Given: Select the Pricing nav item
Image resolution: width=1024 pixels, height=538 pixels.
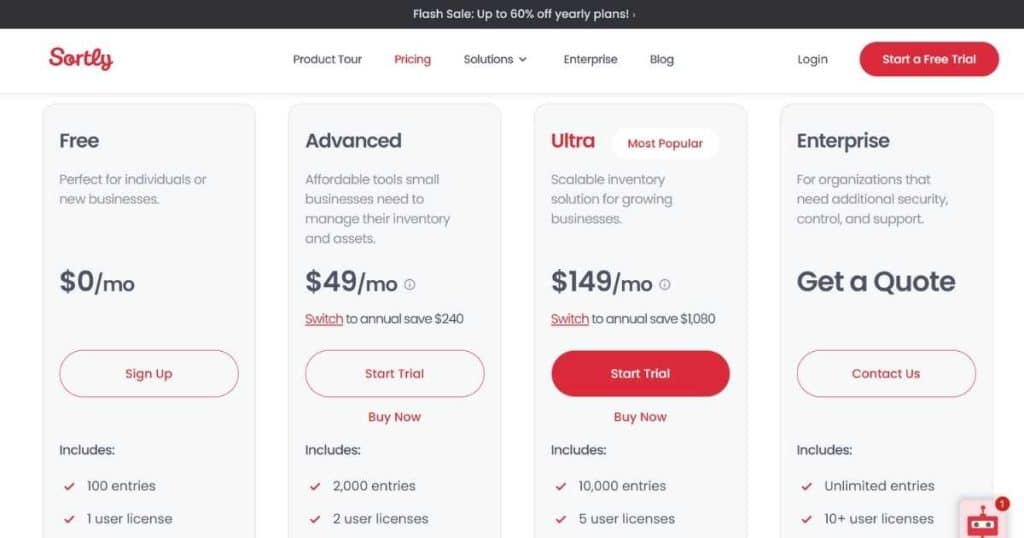Looking at the screenshot, I should point(412,59).
